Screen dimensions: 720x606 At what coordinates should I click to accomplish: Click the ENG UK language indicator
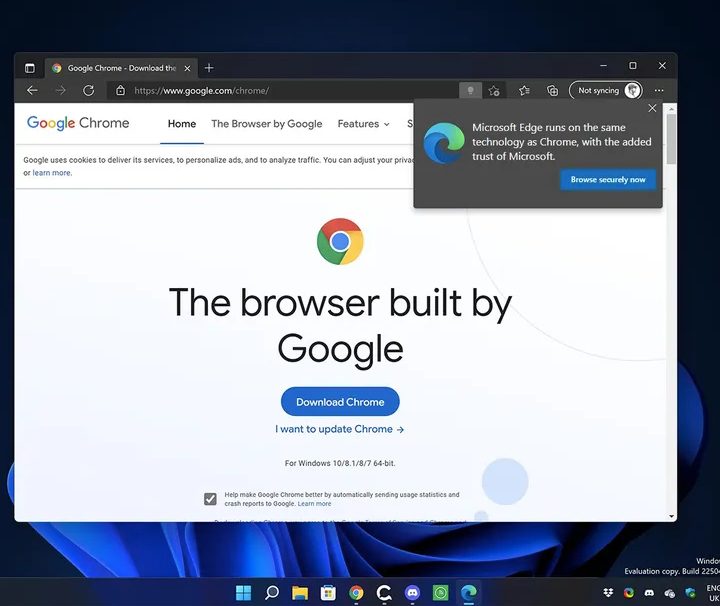click(x=713, y=593)
